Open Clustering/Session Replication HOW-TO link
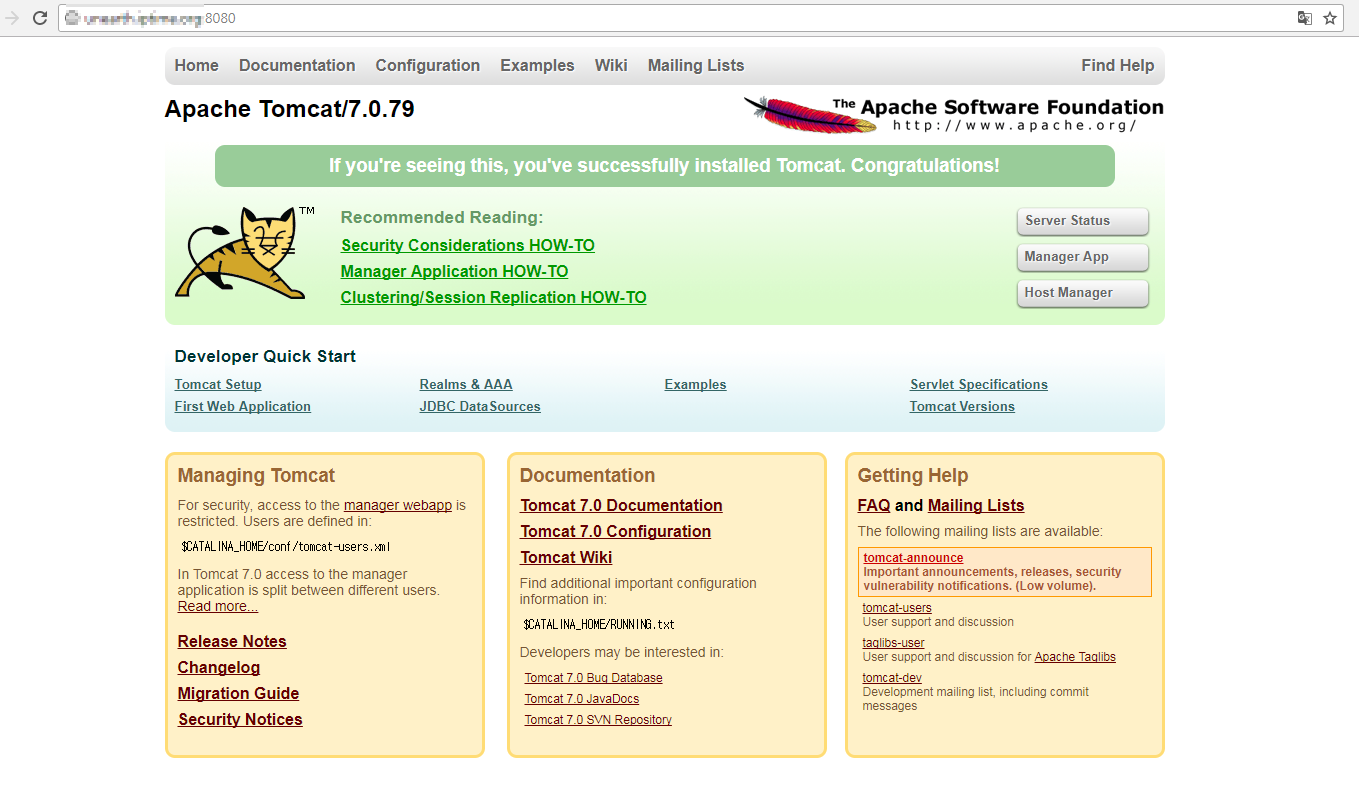The height and width of the screenshot is (786, 1359). [x=494, y=298]
